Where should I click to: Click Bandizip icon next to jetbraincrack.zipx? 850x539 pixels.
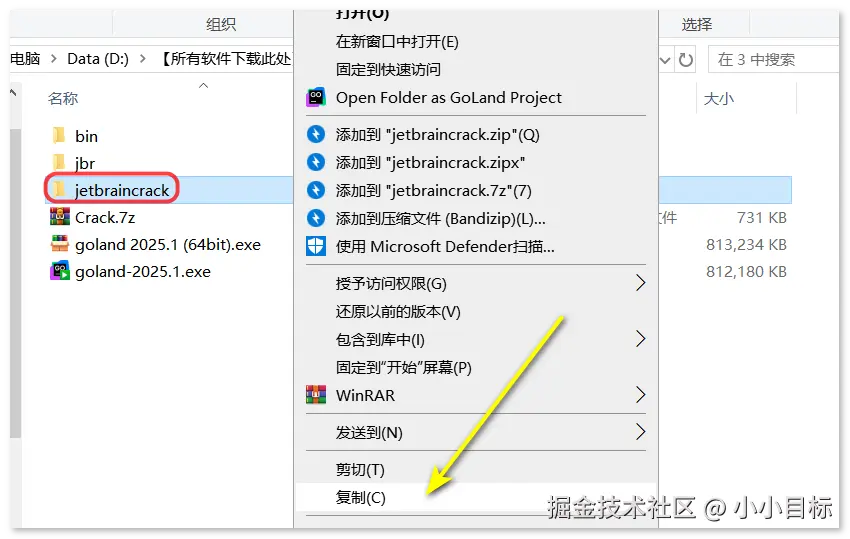315,162
